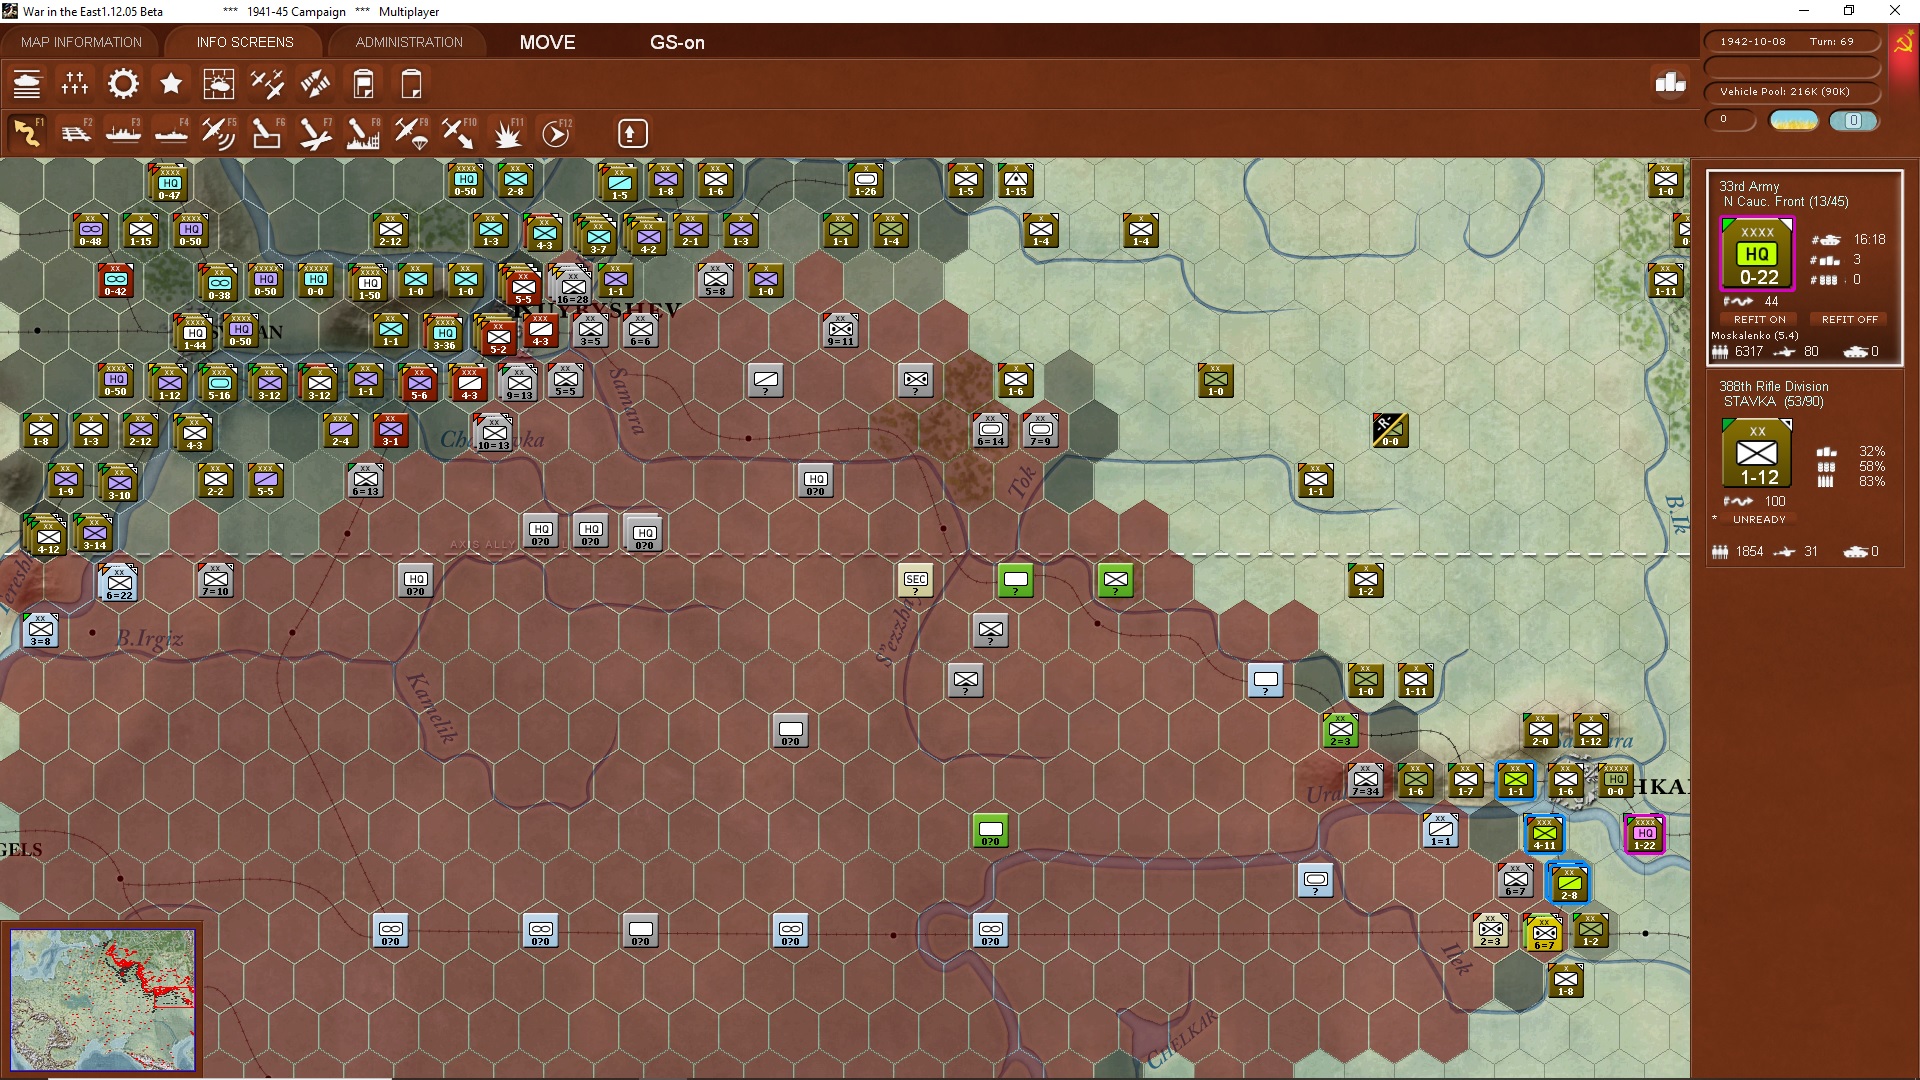Click the blue 0 indicator pill

[x=1853, y=121]
